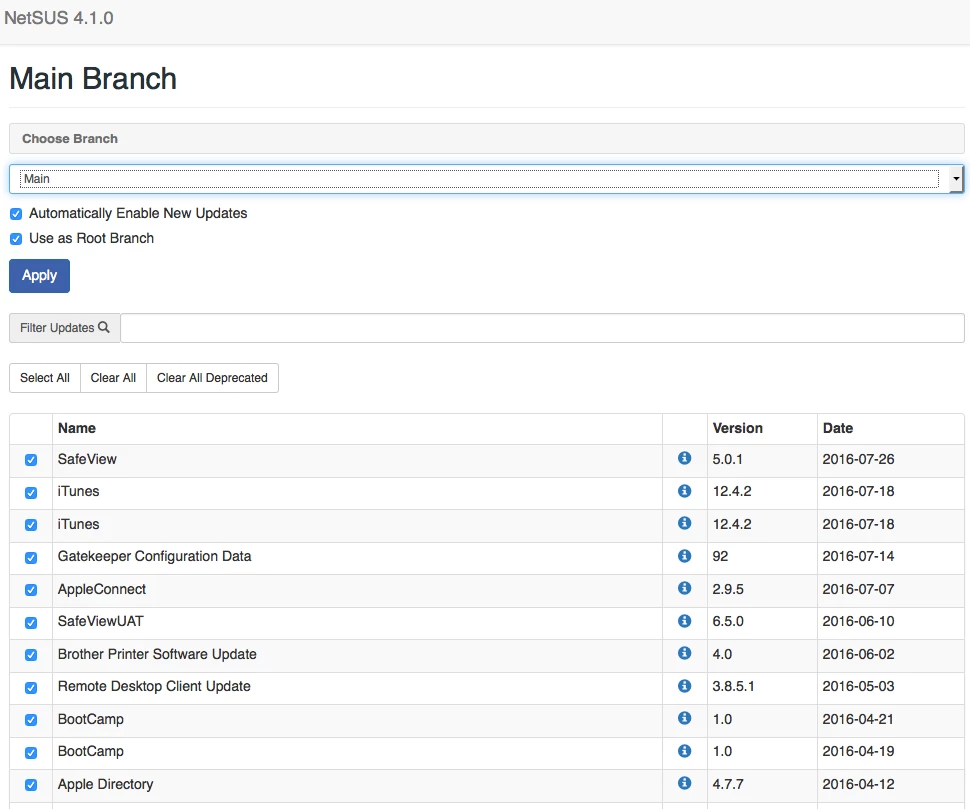Click the Apple Directory name
The image size is (970, 809).
pyautogui.click(x=106, y=784)
